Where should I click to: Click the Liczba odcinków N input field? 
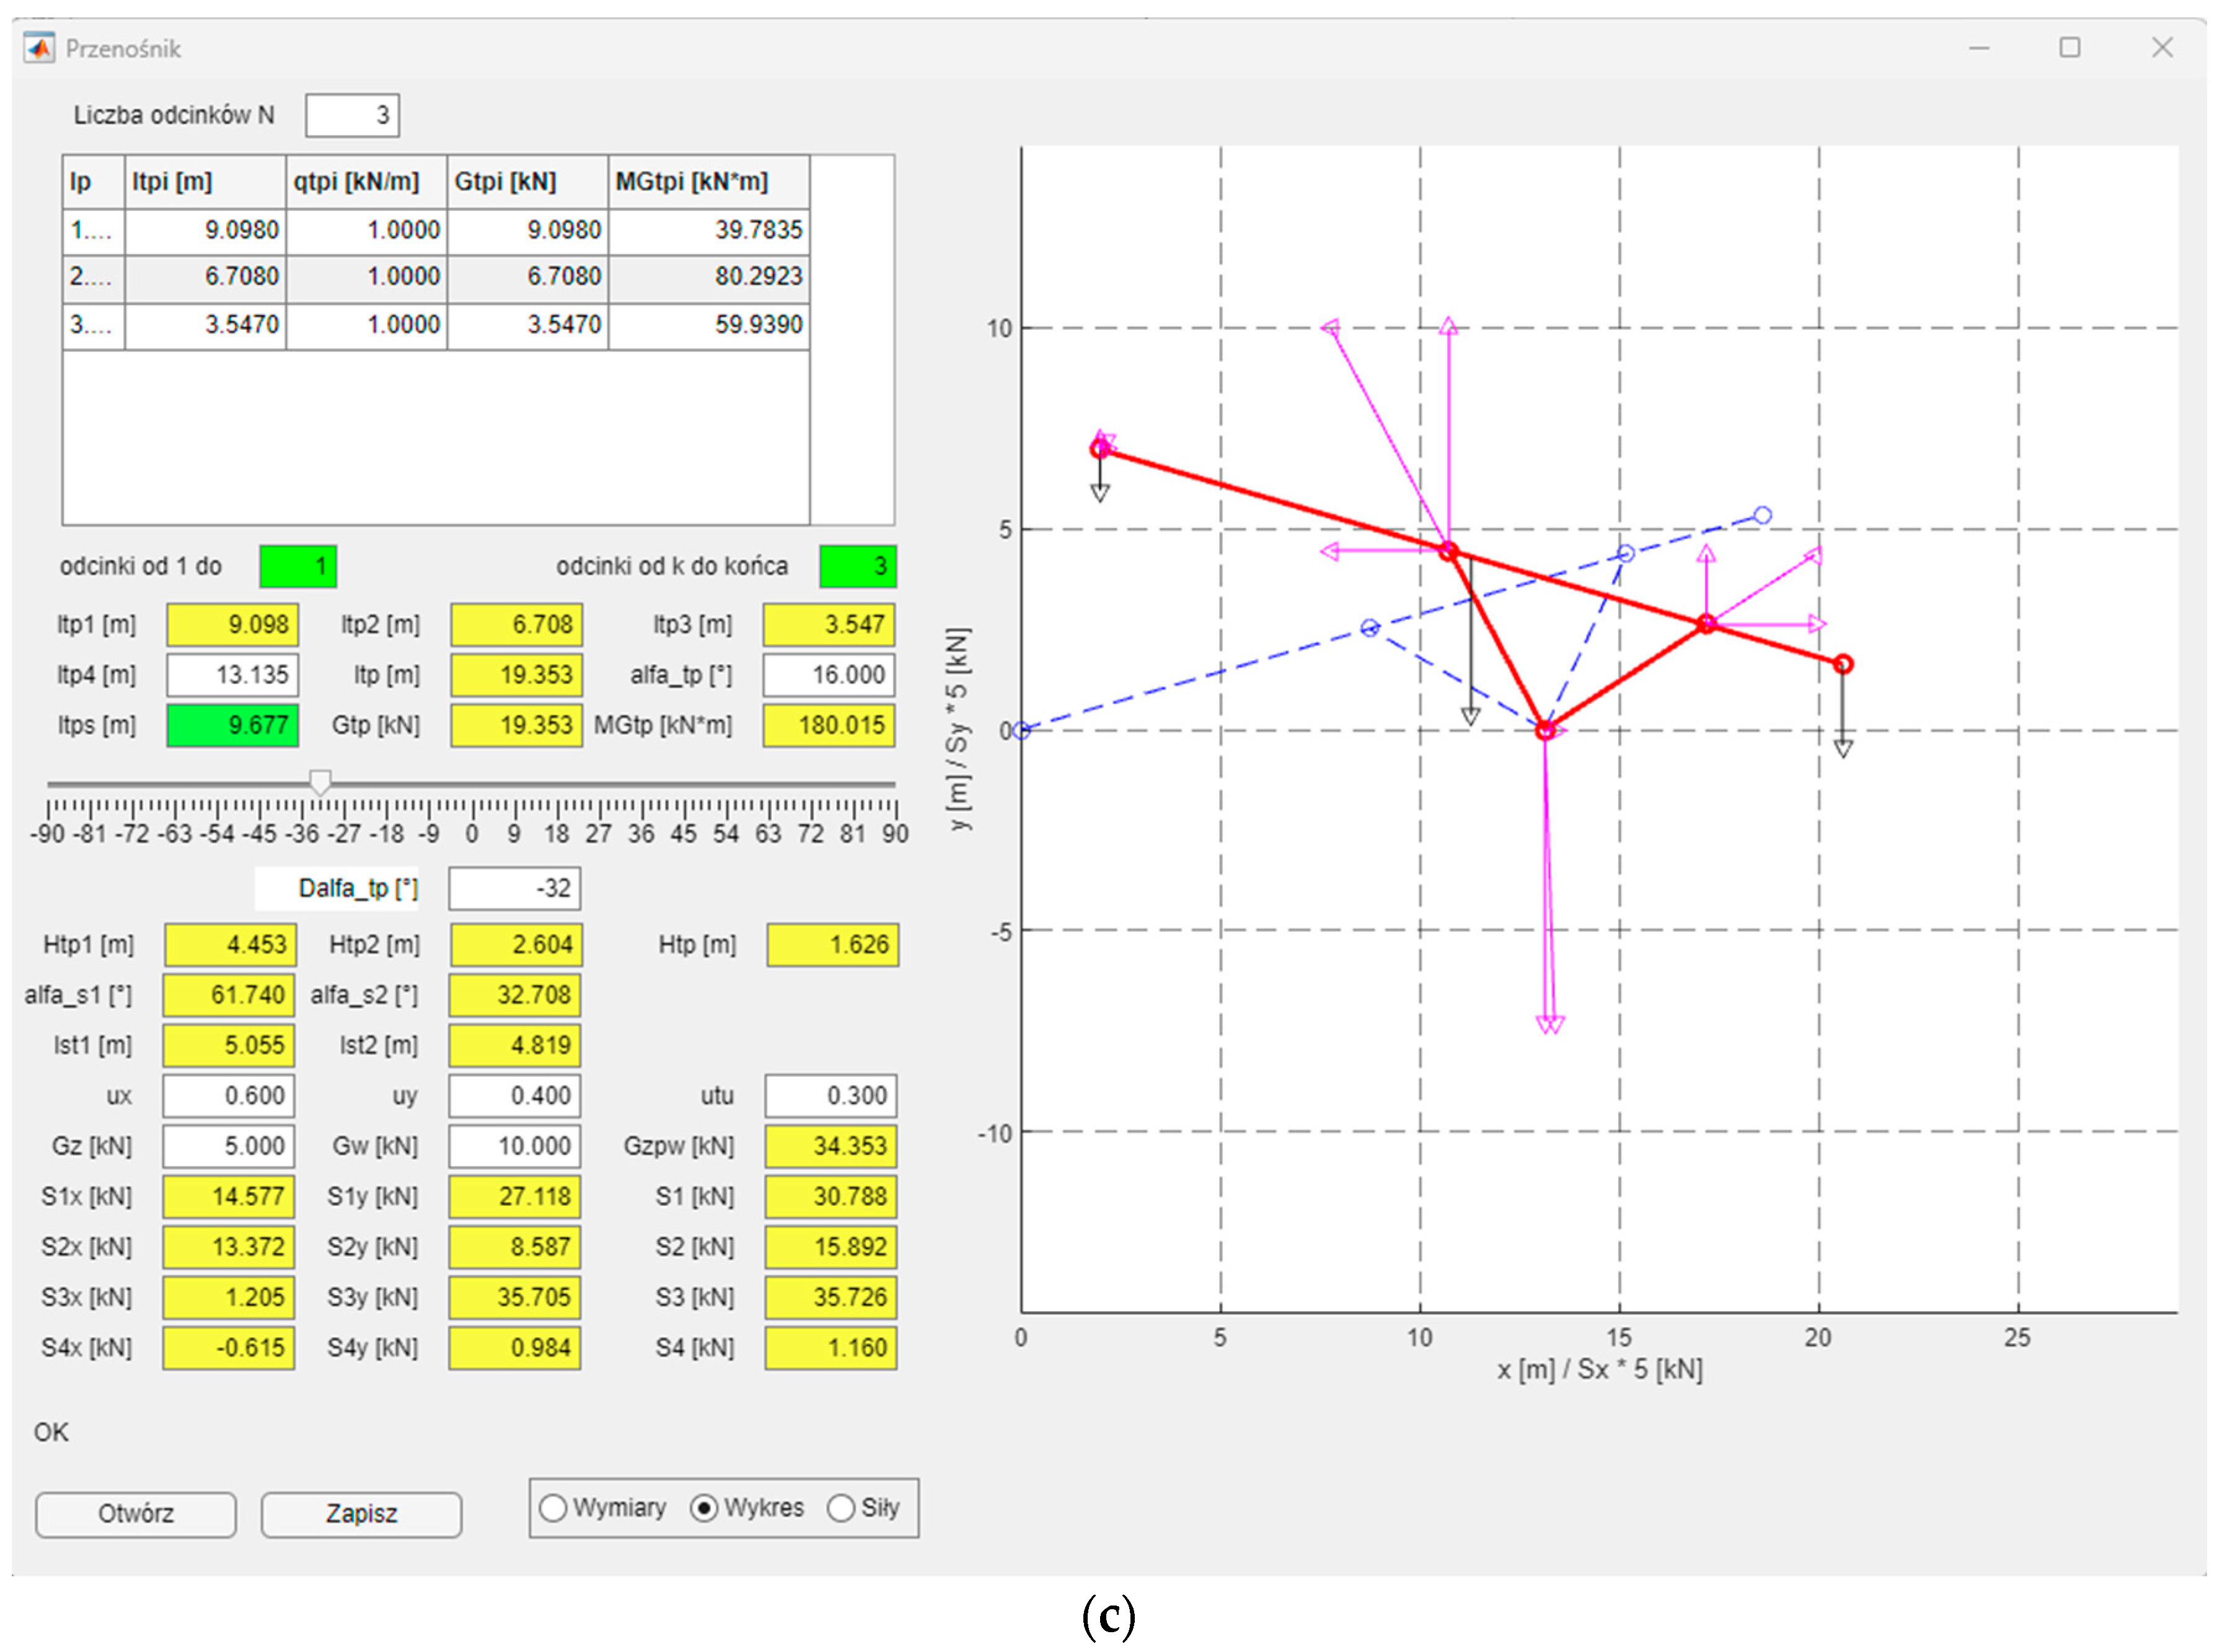tap(352, 115)
